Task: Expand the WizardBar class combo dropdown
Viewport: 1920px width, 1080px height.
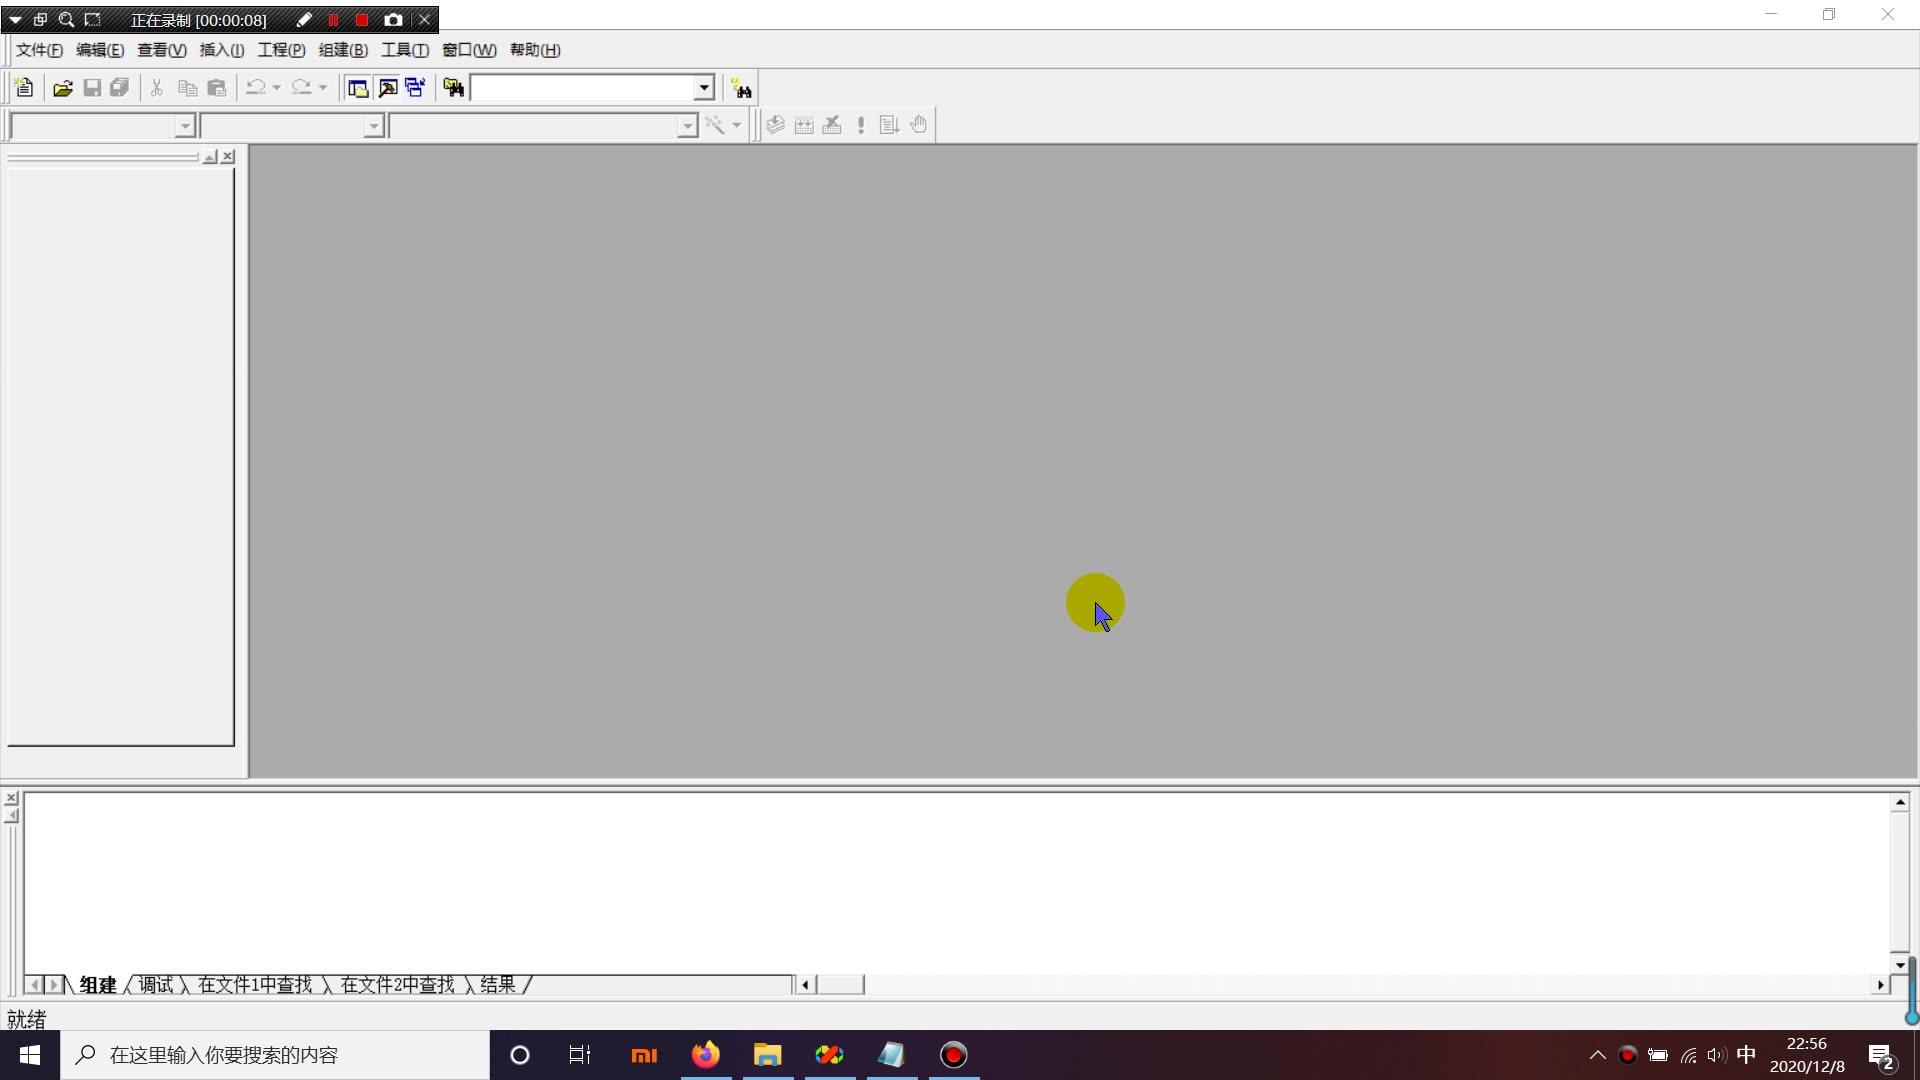Action: (185, 126)
